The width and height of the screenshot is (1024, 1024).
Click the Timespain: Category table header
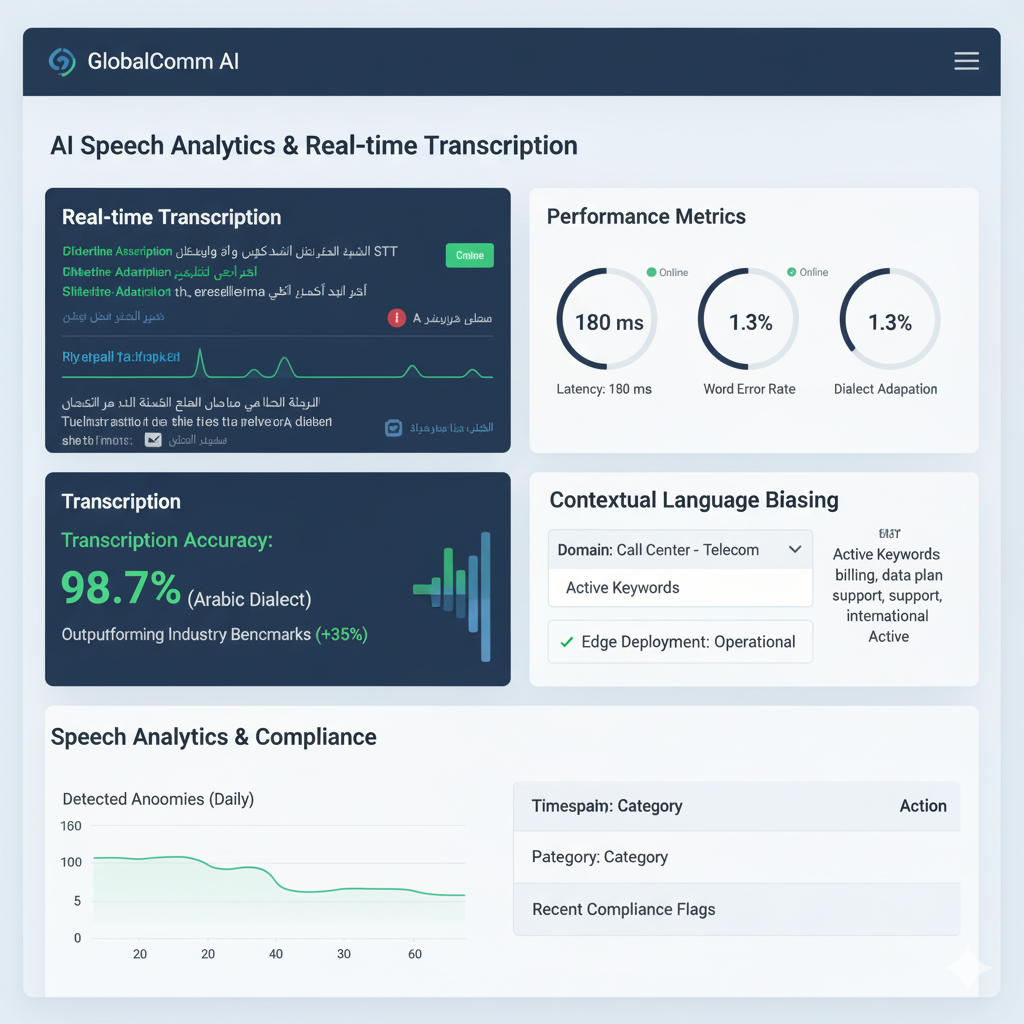[607, 806]
